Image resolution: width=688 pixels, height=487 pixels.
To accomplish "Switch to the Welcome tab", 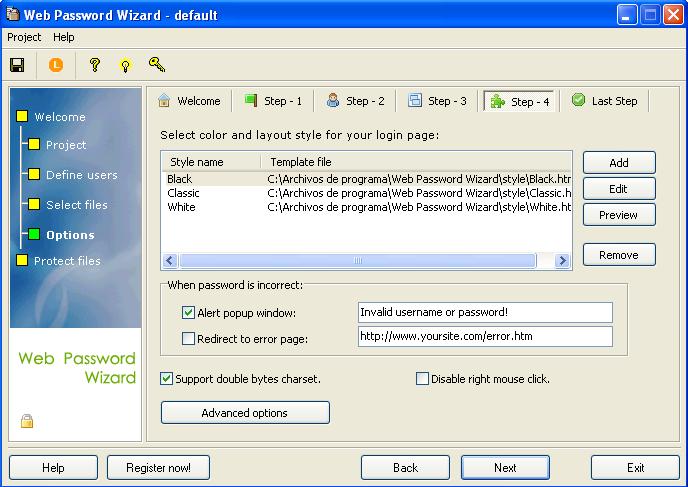I will [x=189, y=101].
